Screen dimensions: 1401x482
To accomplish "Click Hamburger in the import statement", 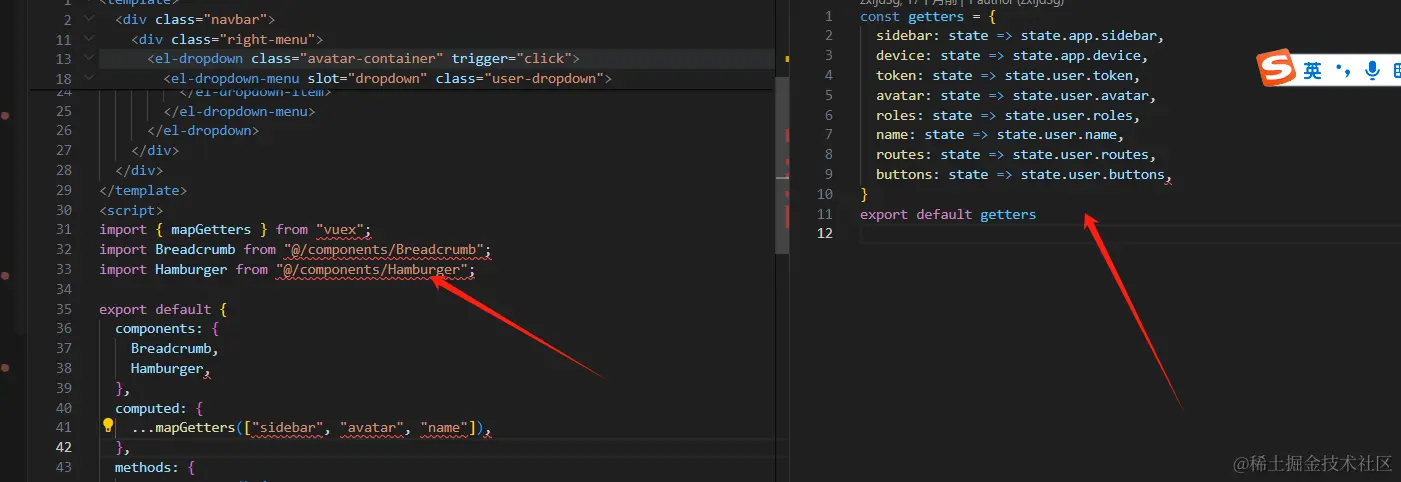I will (x=191, y=269).
